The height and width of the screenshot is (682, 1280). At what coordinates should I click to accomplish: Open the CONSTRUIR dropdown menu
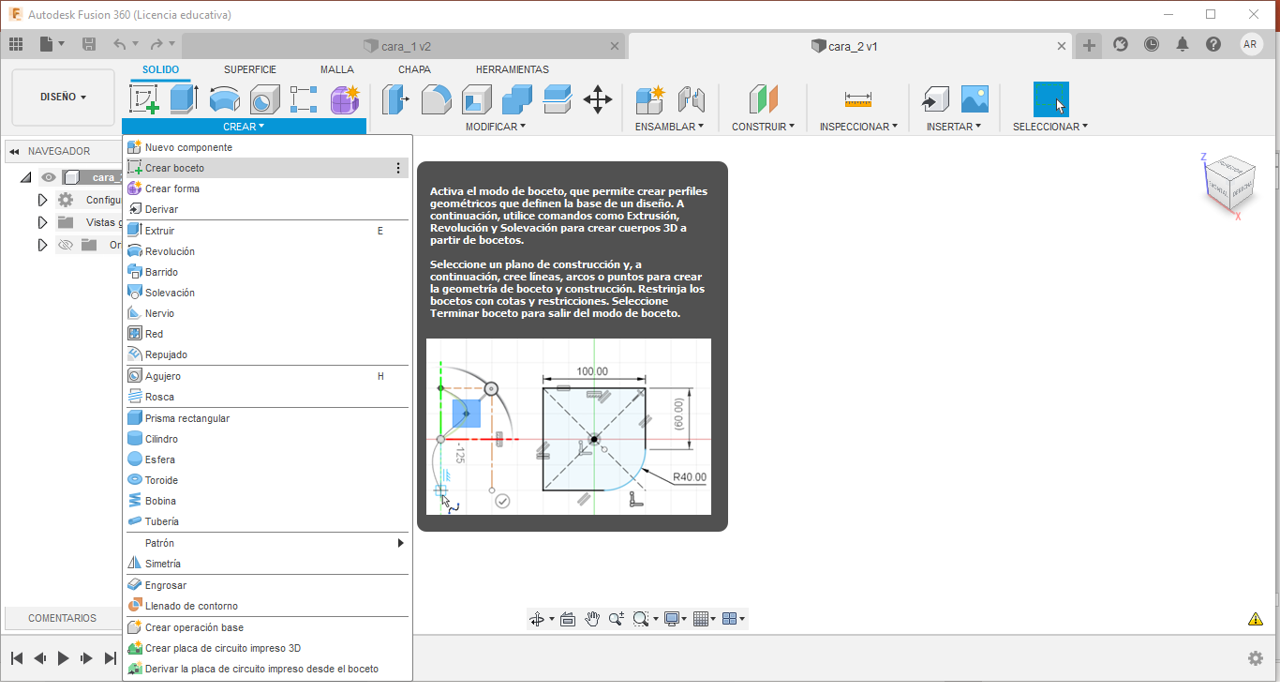763,127
